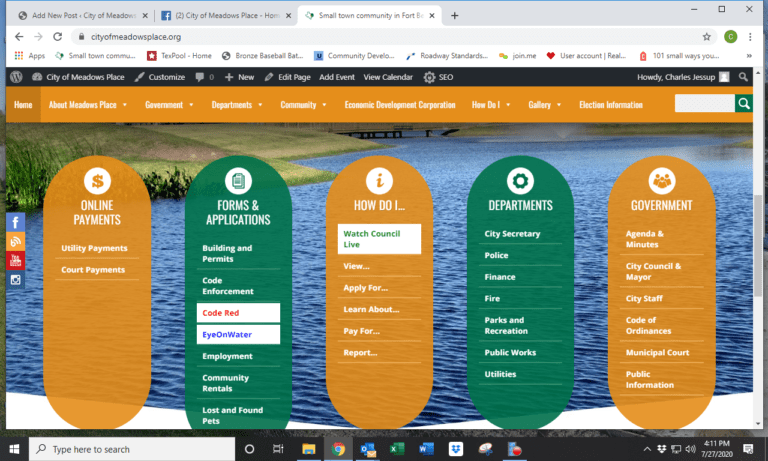
Task: Switch to the Add New Post tab
Action: (83, 16)
